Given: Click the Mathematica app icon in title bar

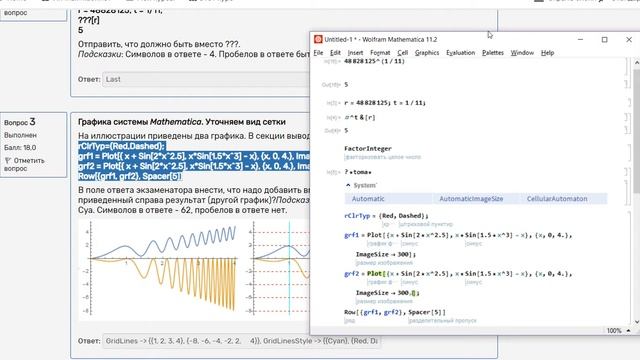Looking at the screenshot, I should tap(318, 39).
